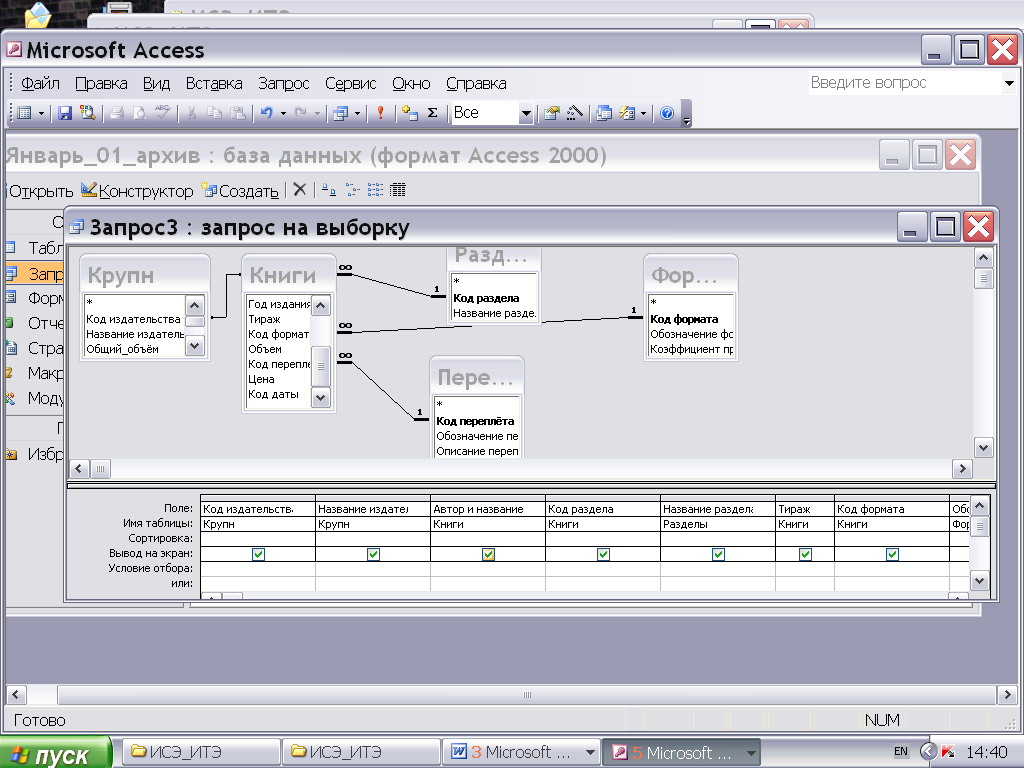Click the New Object toolbar icon
1024x768 pixels.
627,113
